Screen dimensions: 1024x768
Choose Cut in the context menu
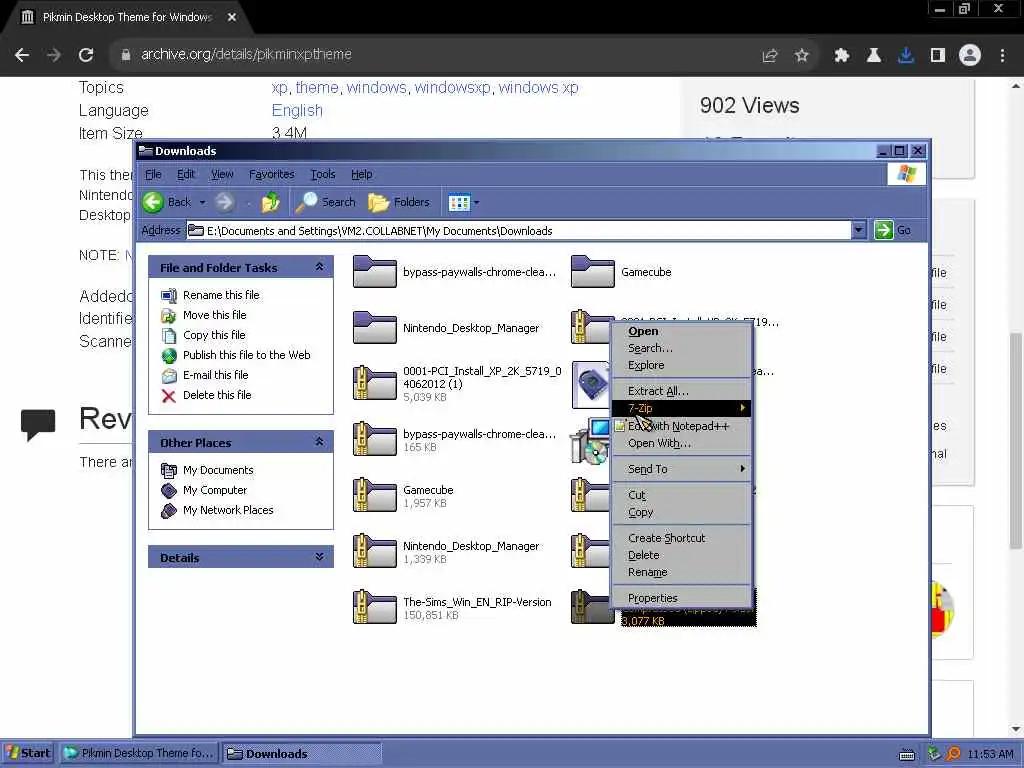(x=681, y=495)
